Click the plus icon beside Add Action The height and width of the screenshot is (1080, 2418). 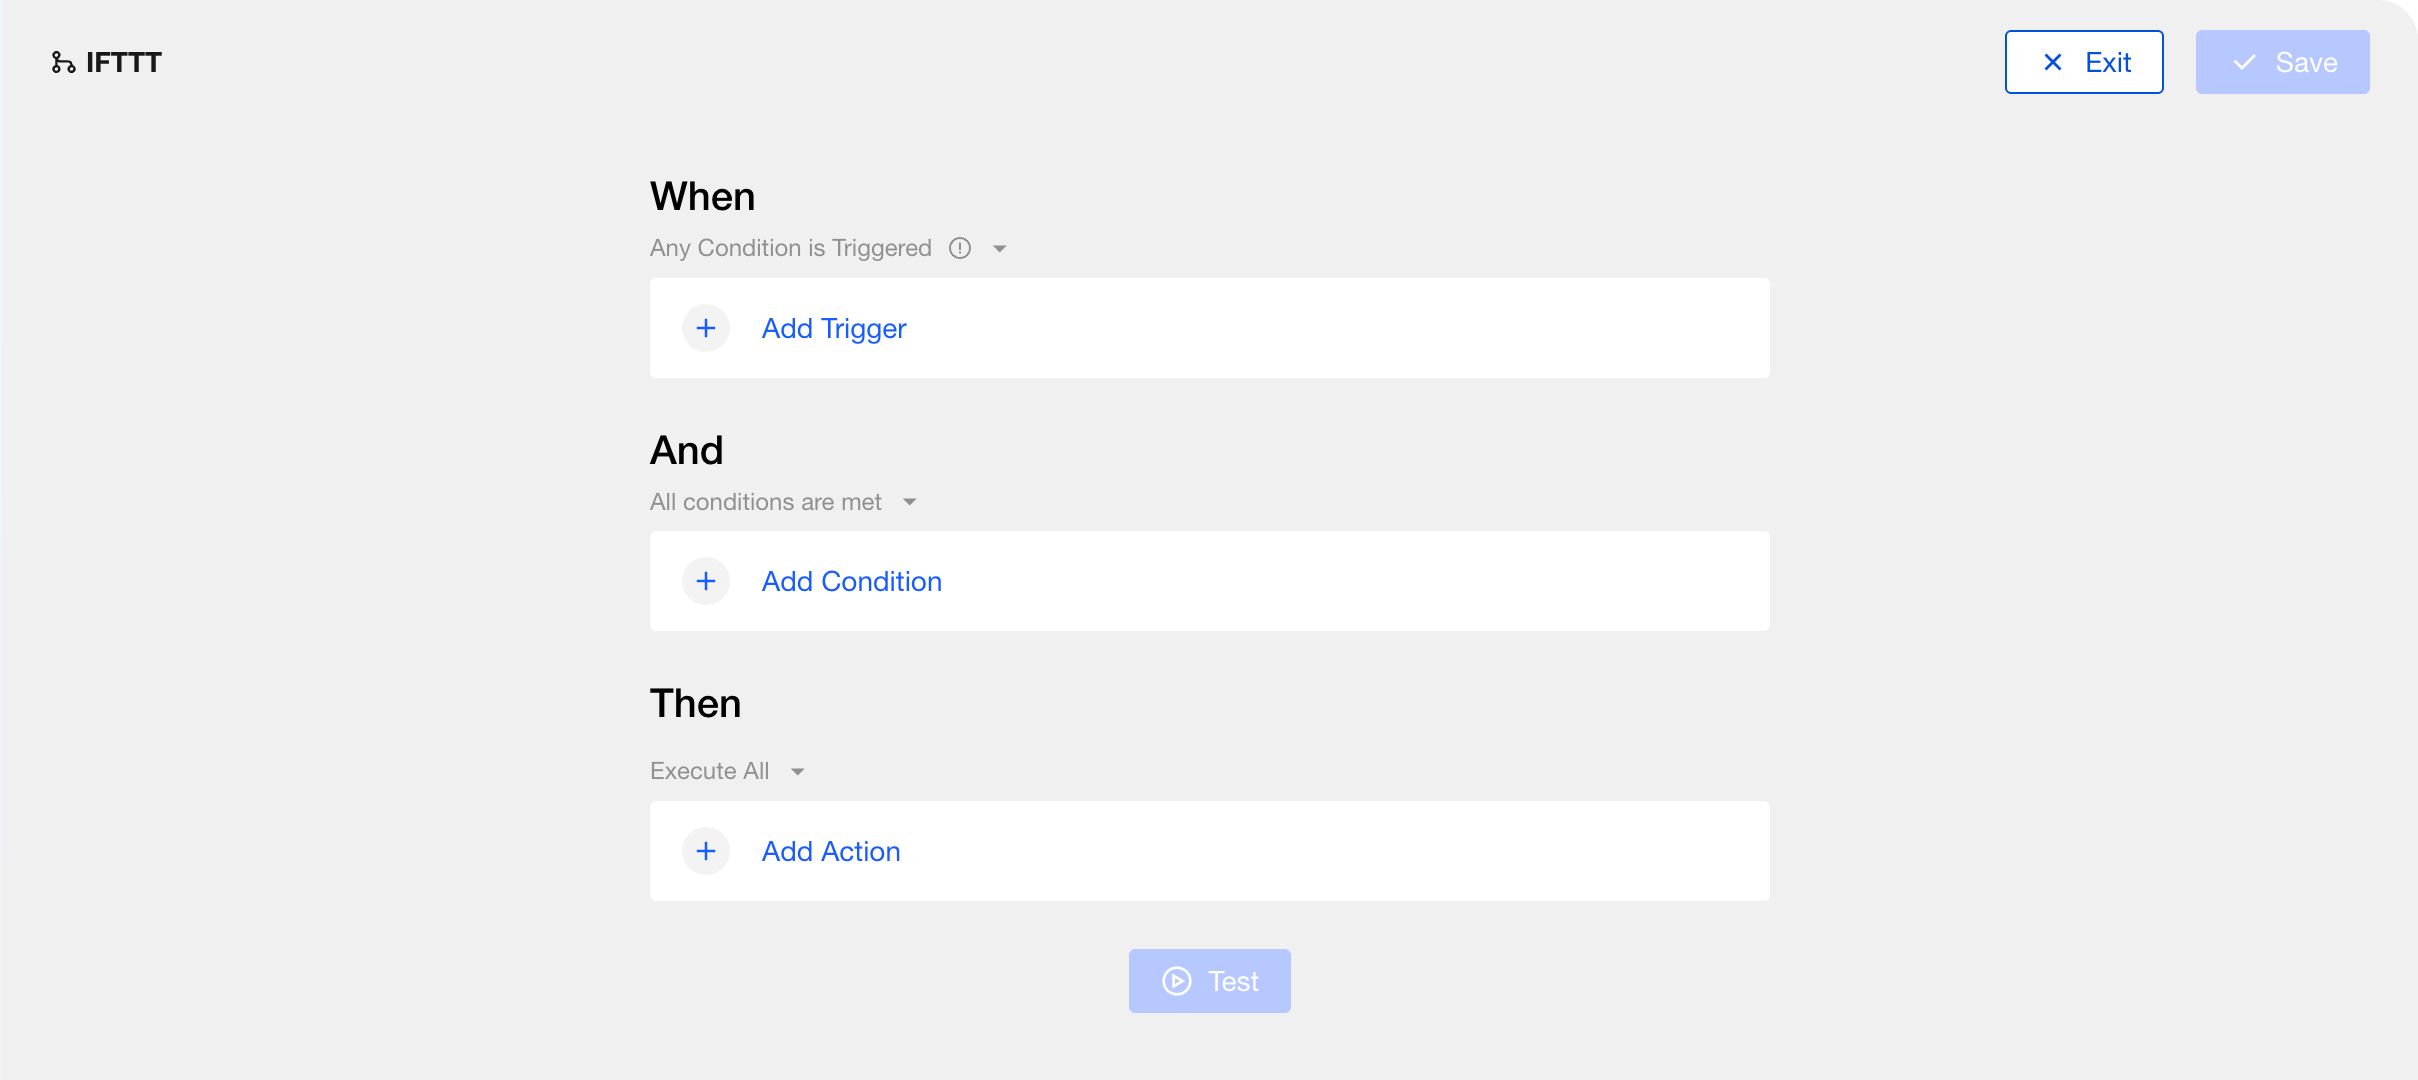706,851
